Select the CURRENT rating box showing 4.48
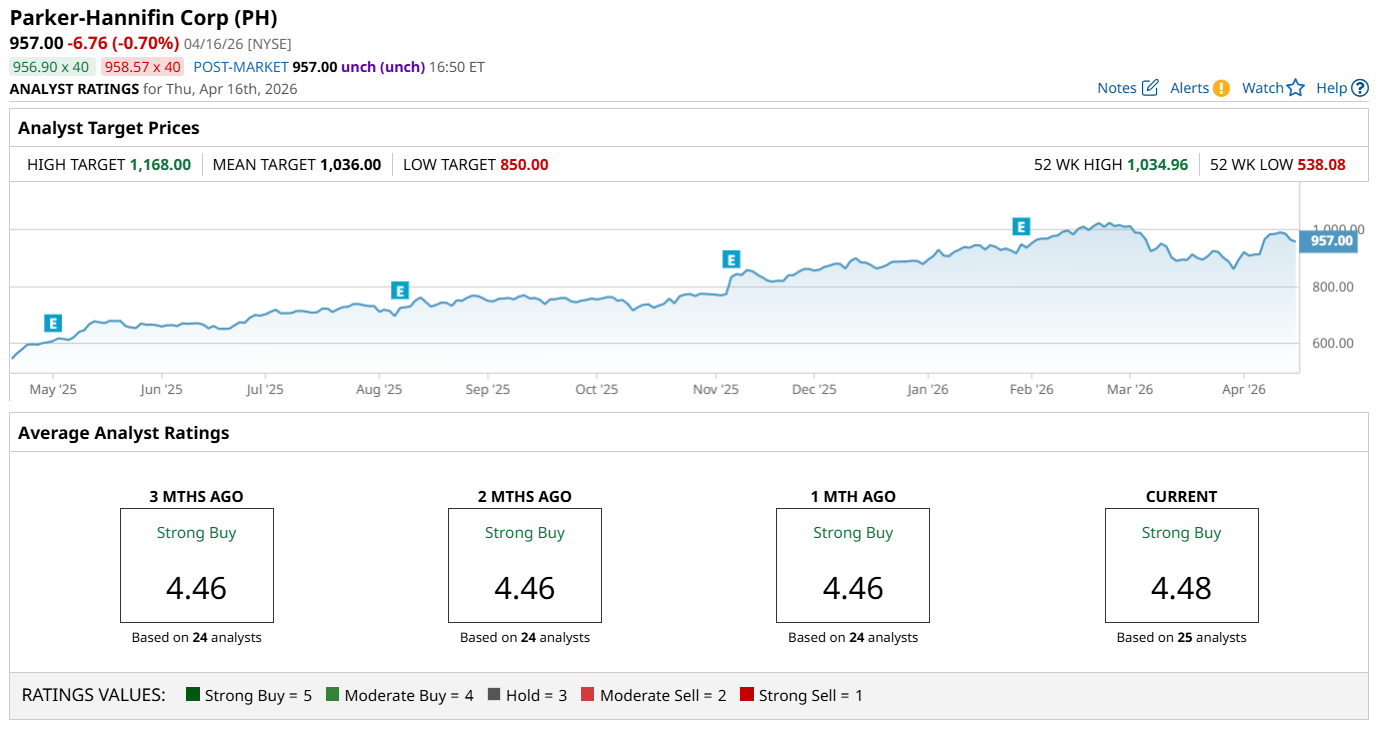Viewport: 1378px width, 731px height. pos(1181,565)
